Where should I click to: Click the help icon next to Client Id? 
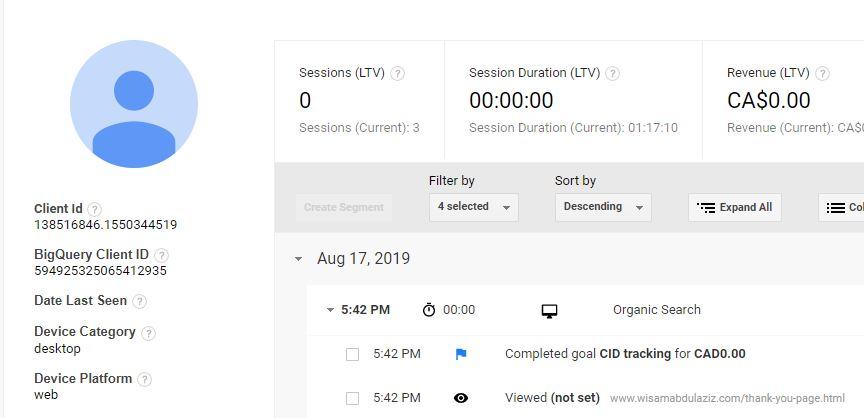(95, 209)
